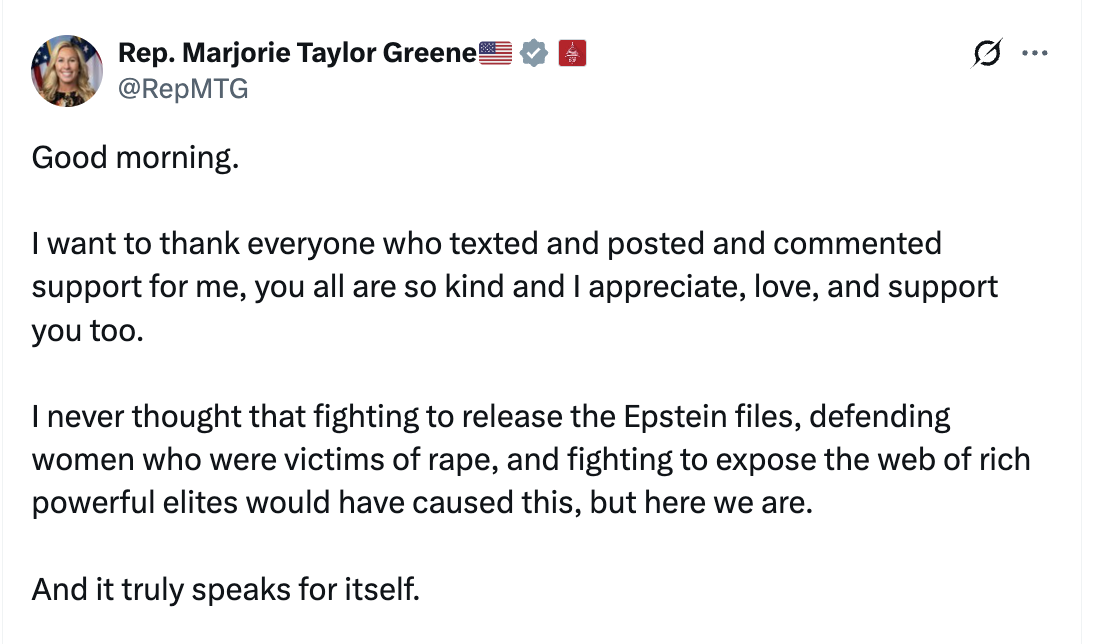Click the Grok icon on the post
The width and height of the screenshot is (1110, 644).
pyautogui.click(x=987, y=55)
